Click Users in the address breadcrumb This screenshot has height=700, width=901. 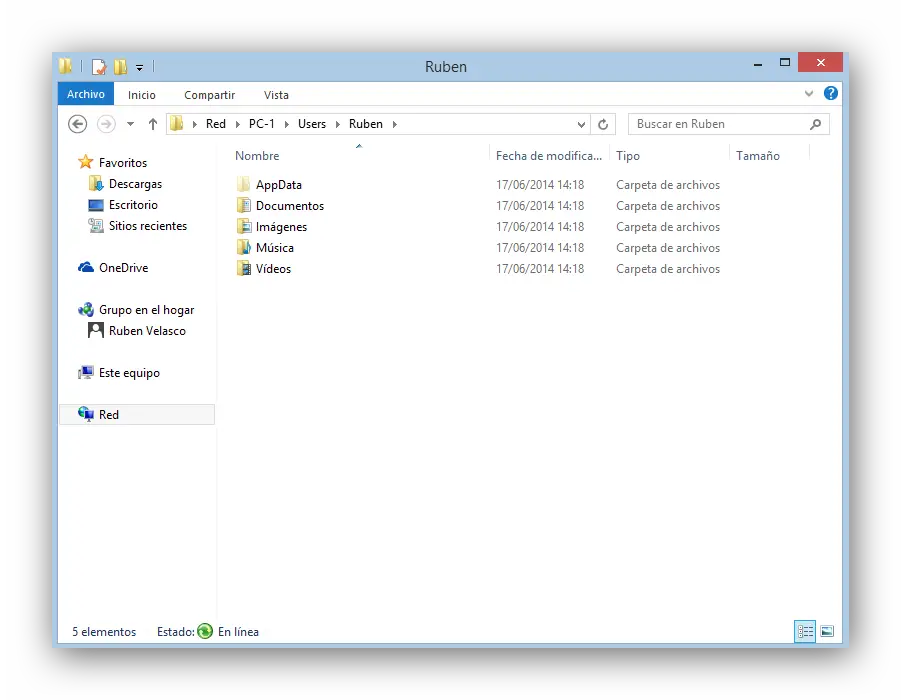click(x=311, y=124)
